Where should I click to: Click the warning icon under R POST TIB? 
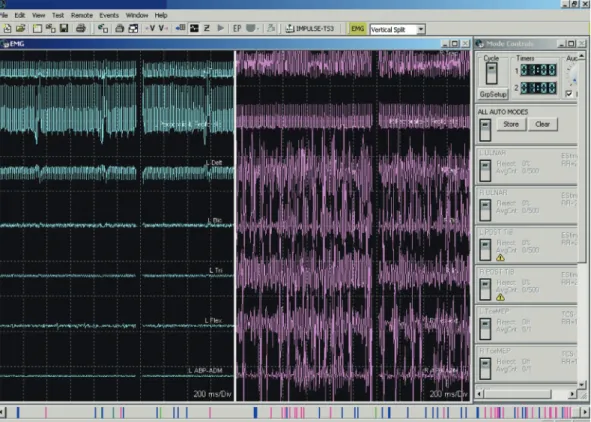[500, 297]
